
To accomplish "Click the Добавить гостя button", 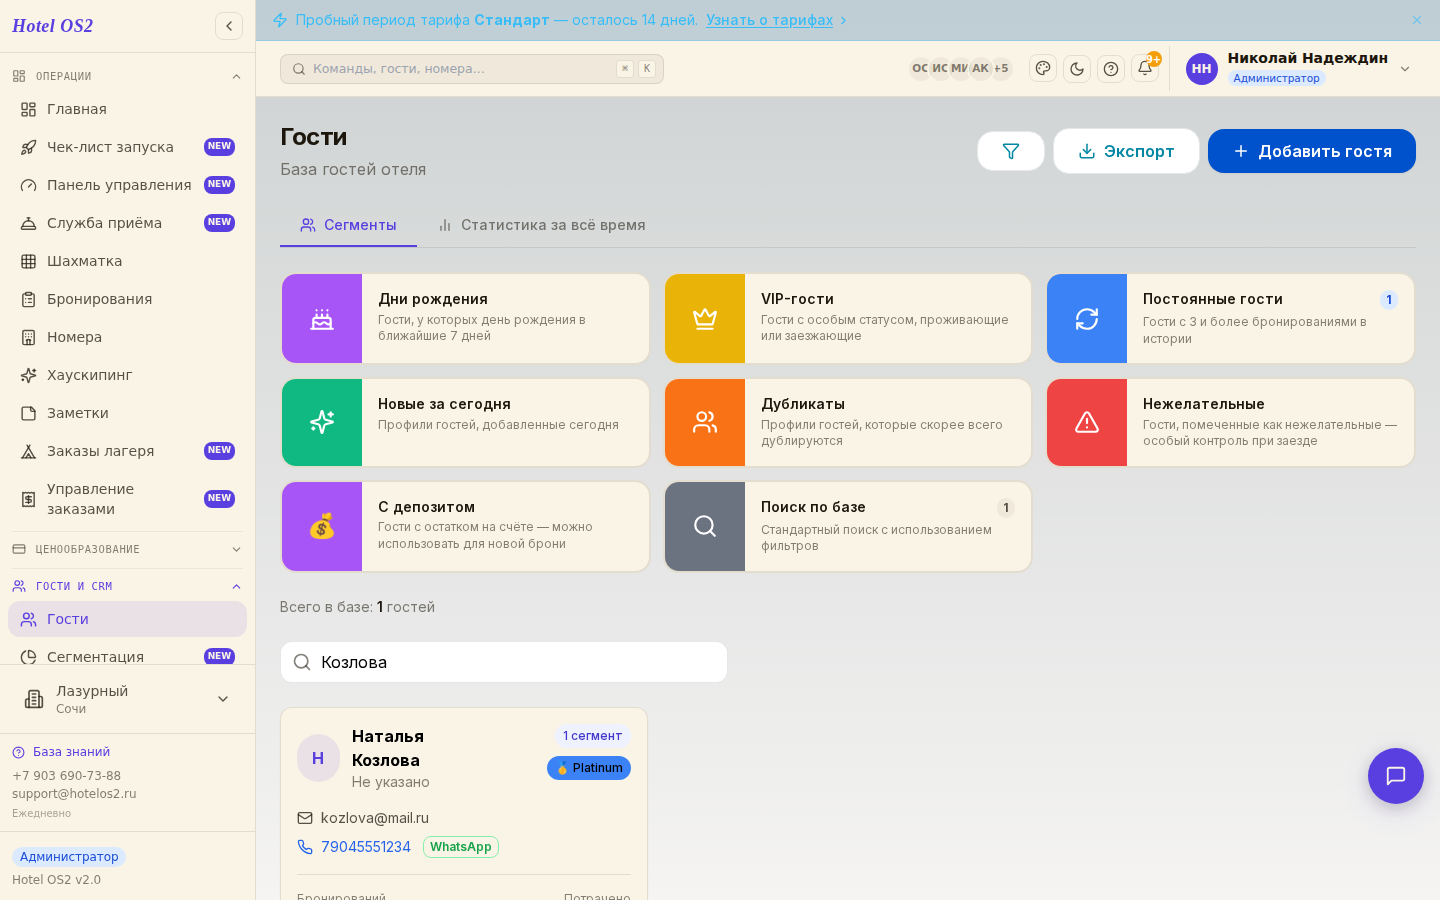I will pyautogui.click(x=1312, y=151).
